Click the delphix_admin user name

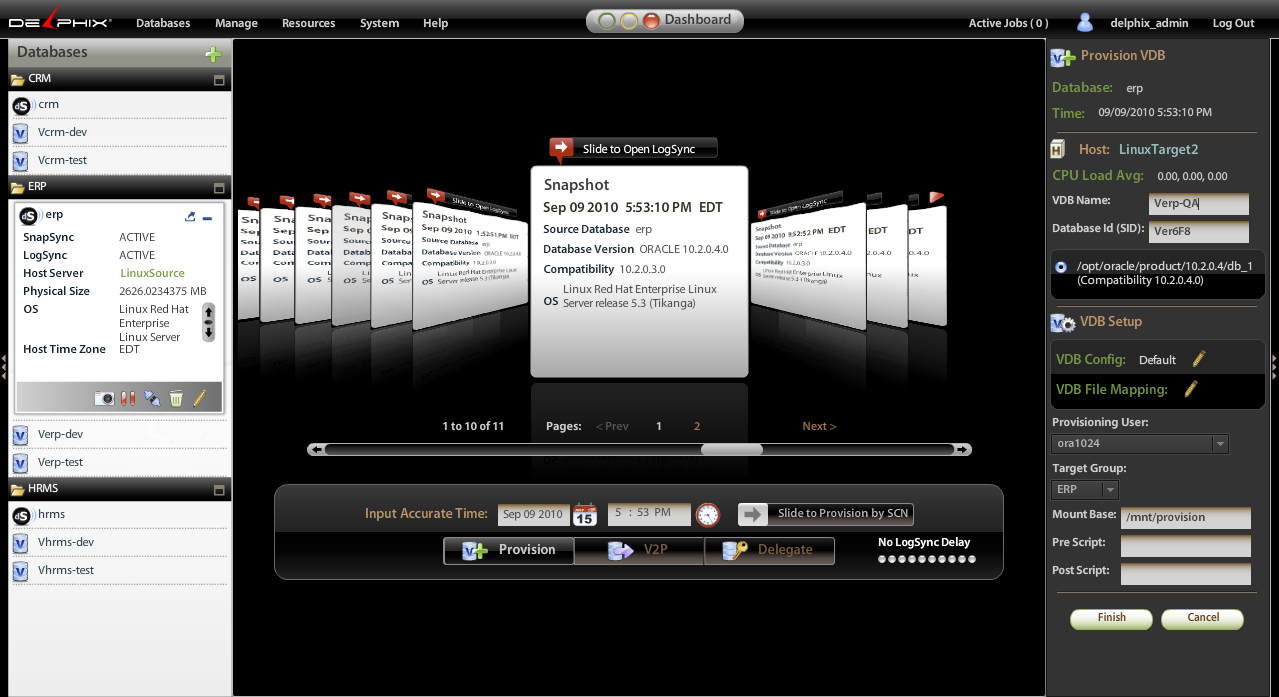[x=1149, y=23]
